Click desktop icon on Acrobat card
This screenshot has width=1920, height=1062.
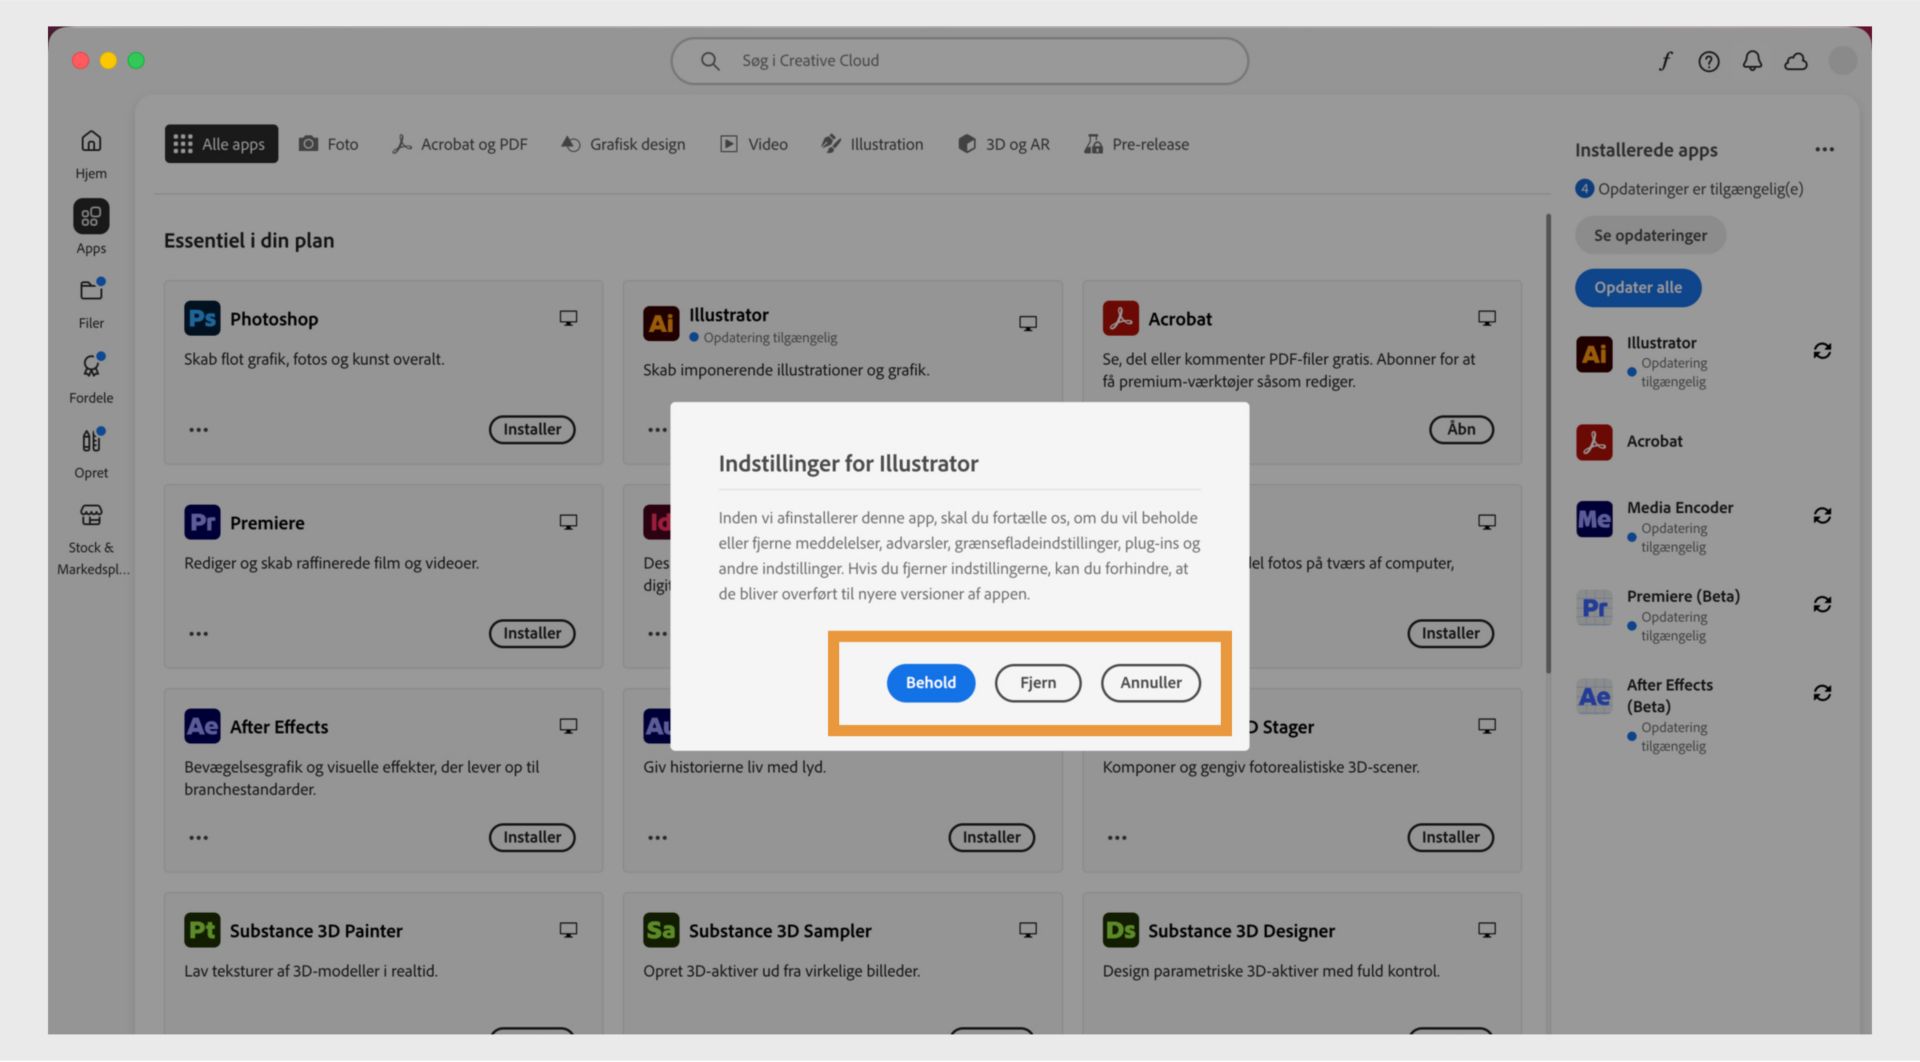1487,318
